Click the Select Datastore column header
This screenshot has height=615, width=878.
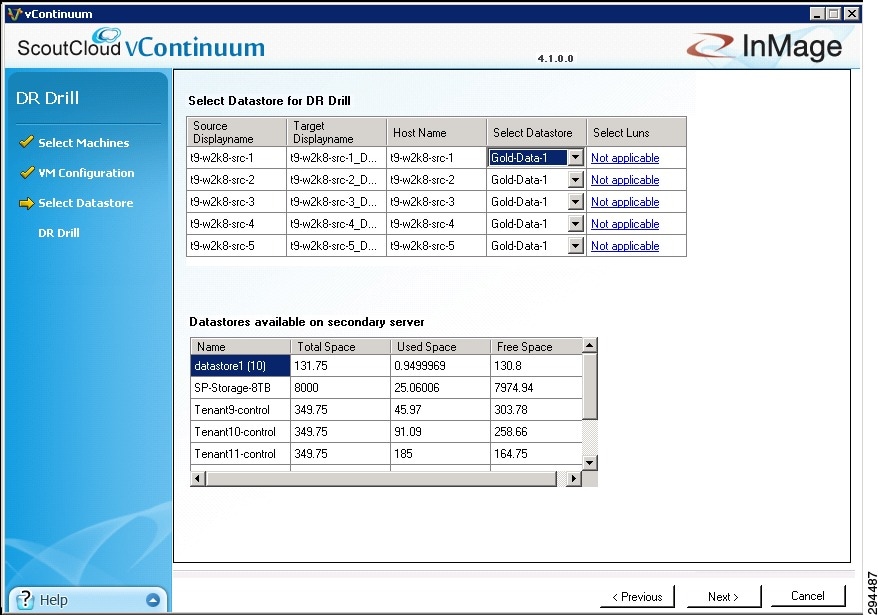point(536,132)
